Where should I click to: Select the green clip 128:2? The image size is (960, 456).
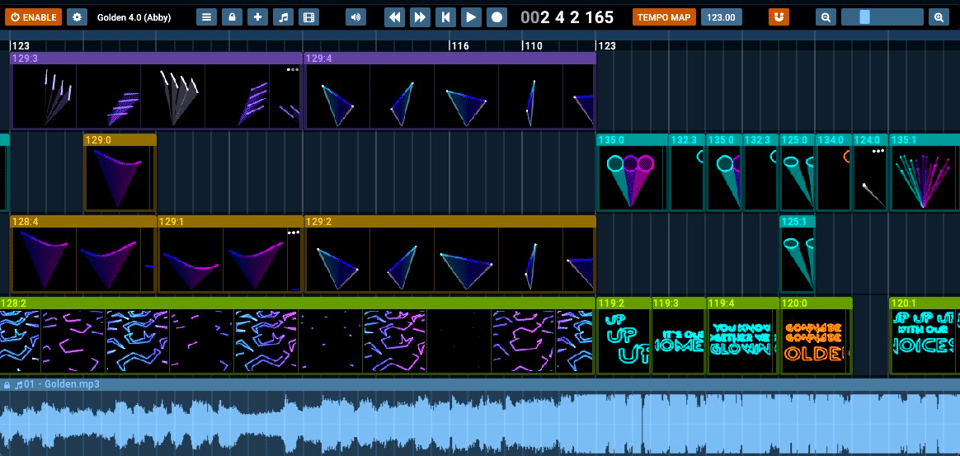coord(297,336)
